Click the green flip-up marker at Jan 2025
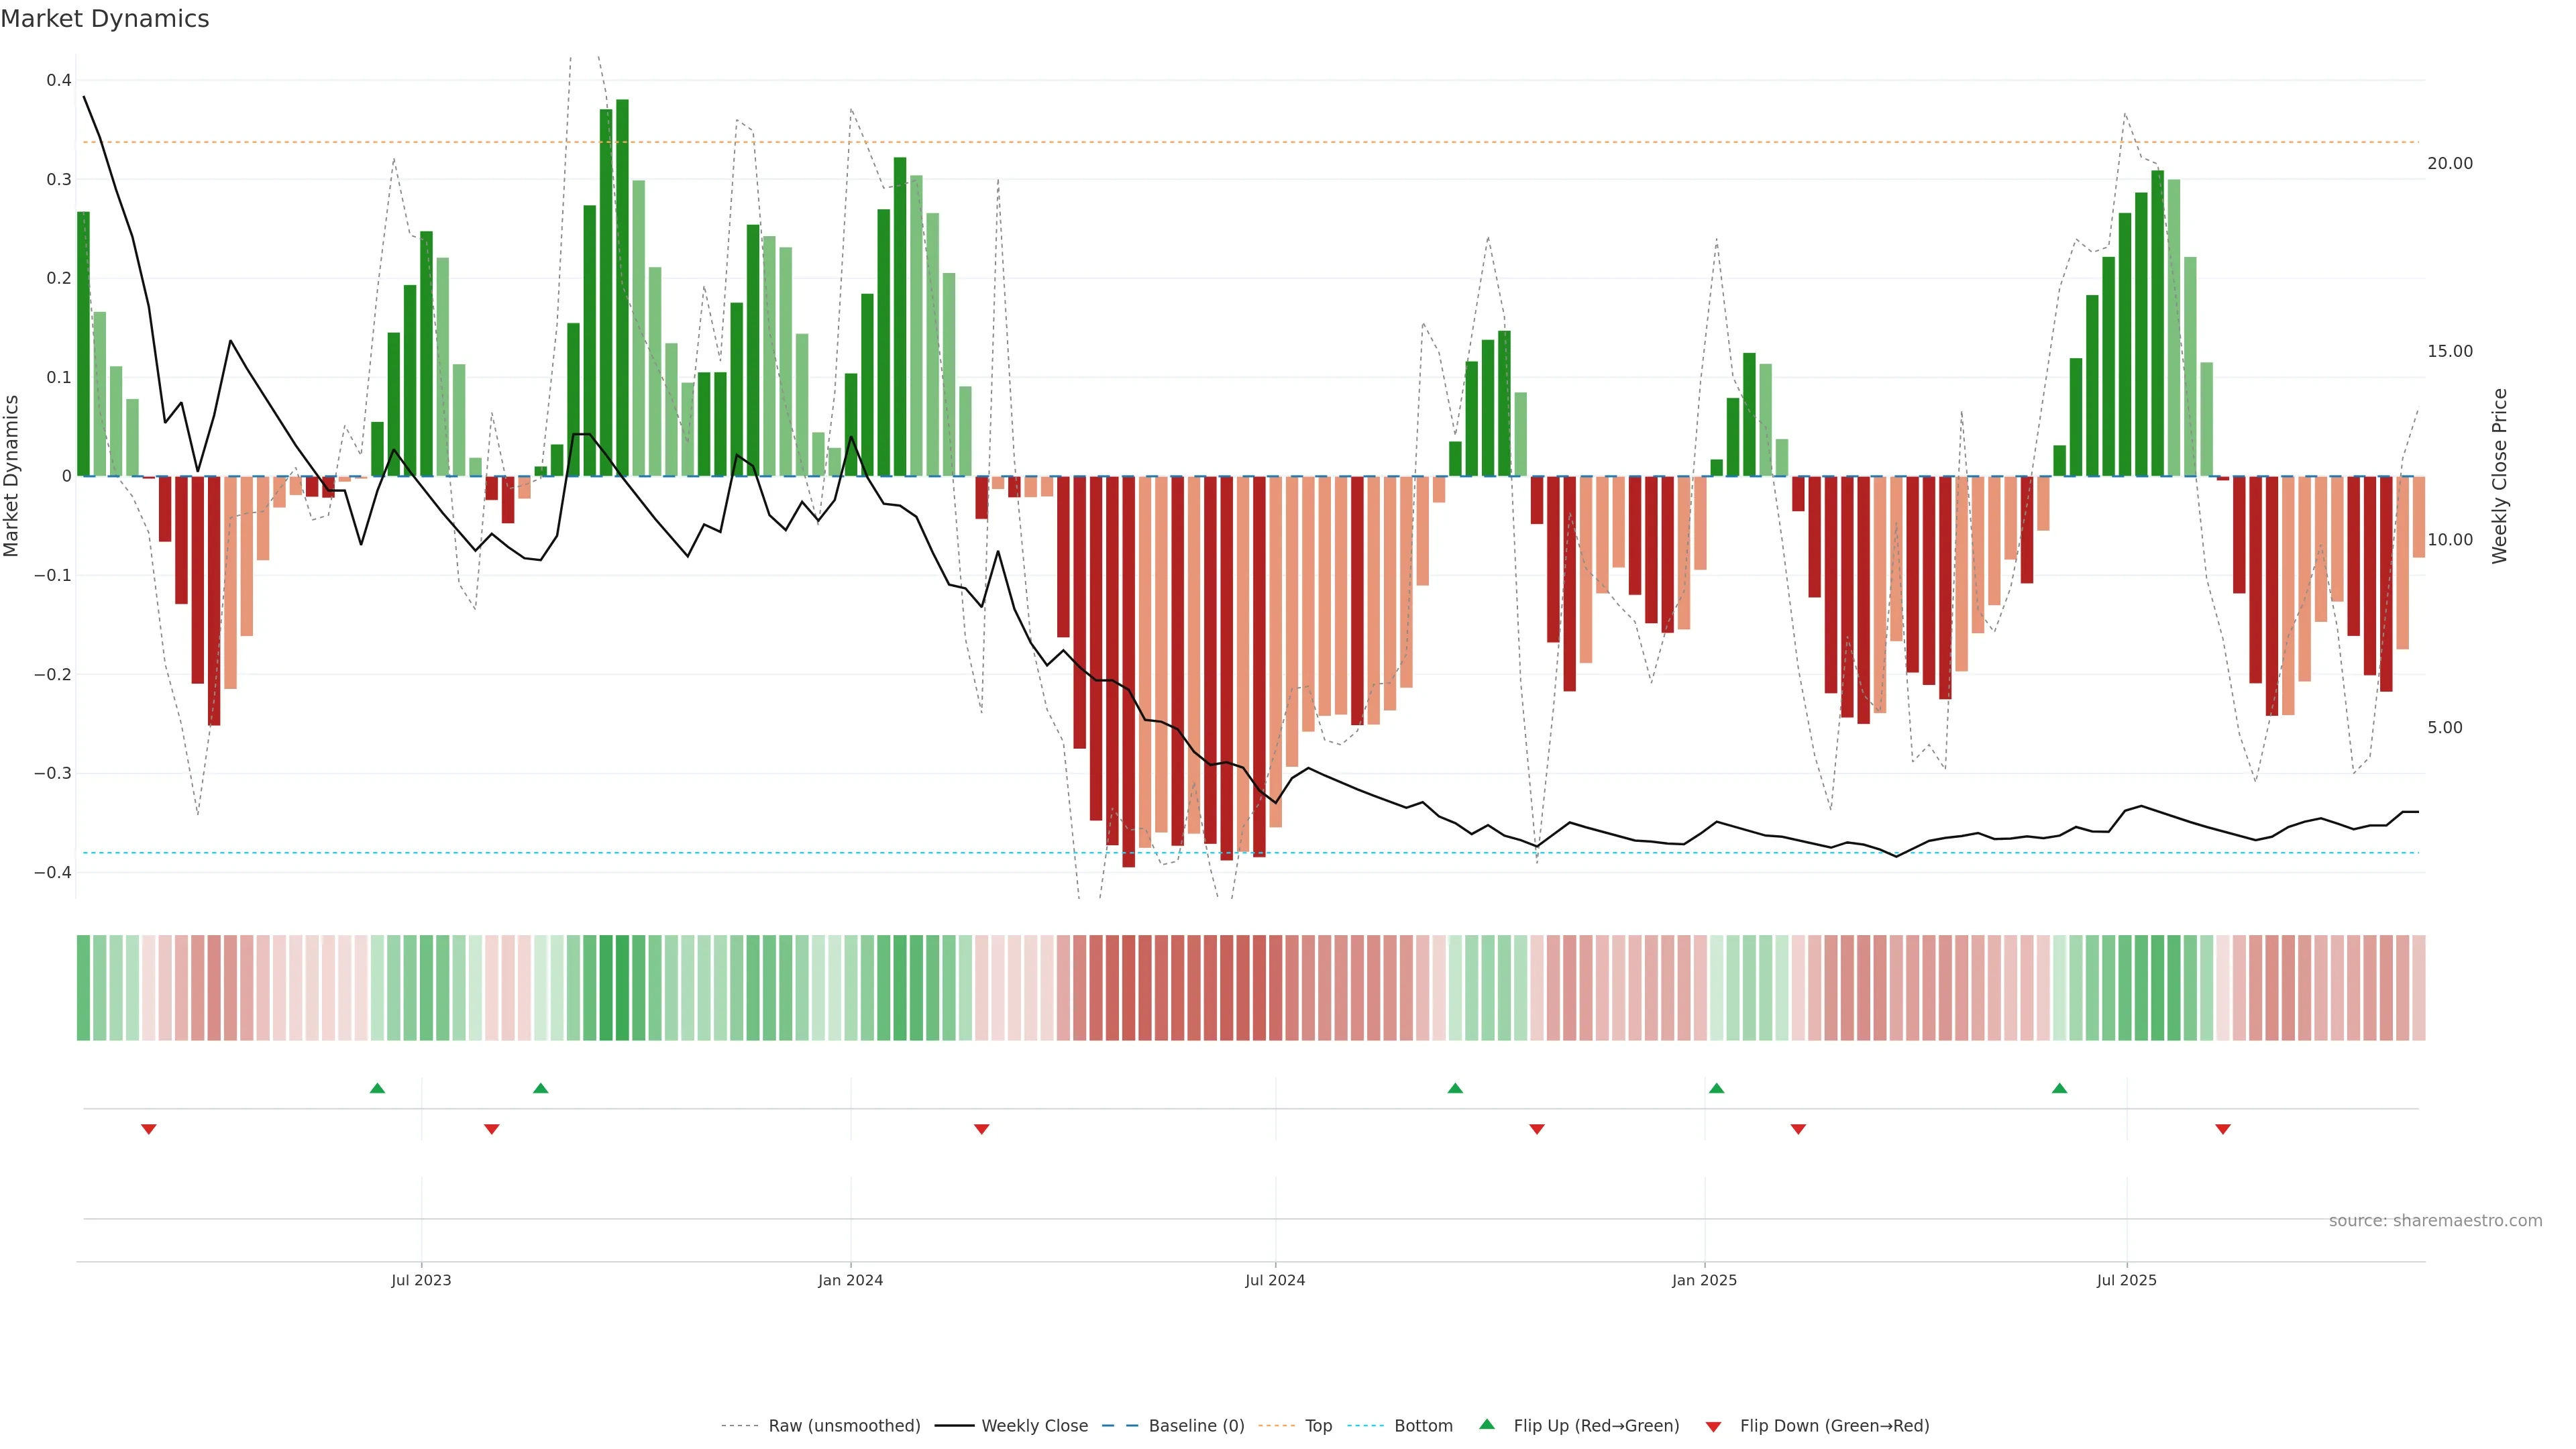This screenshot has height=1449, width=2576. [x=1716, y=1088]
